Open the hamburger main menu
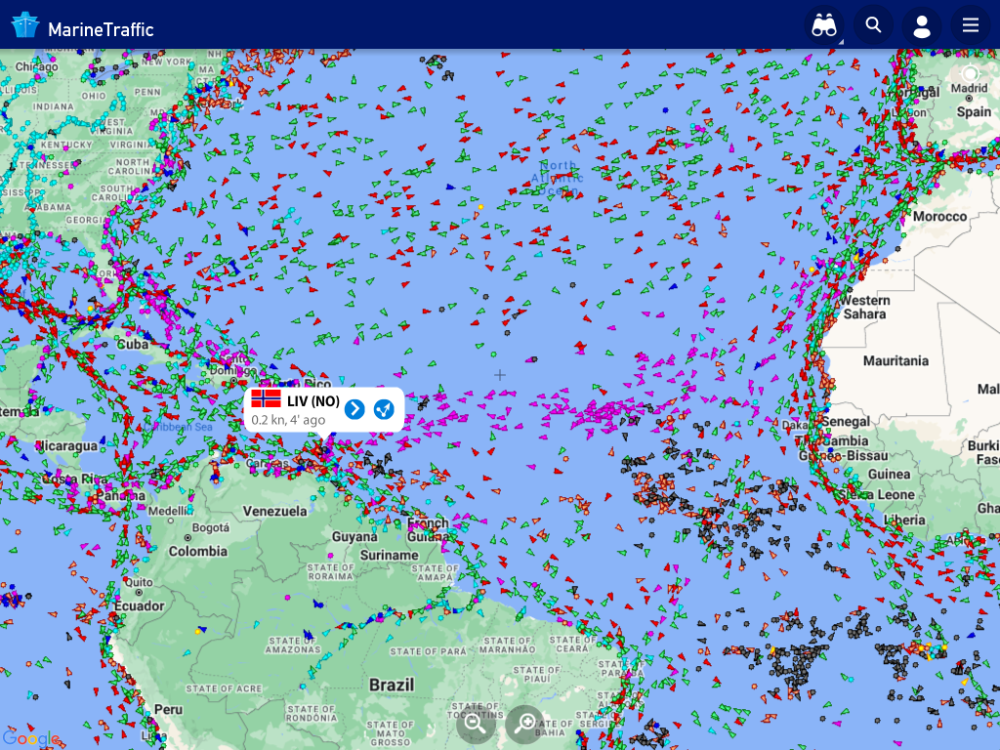Screen dimensions: 1000x750 click(x=971, y=26)
